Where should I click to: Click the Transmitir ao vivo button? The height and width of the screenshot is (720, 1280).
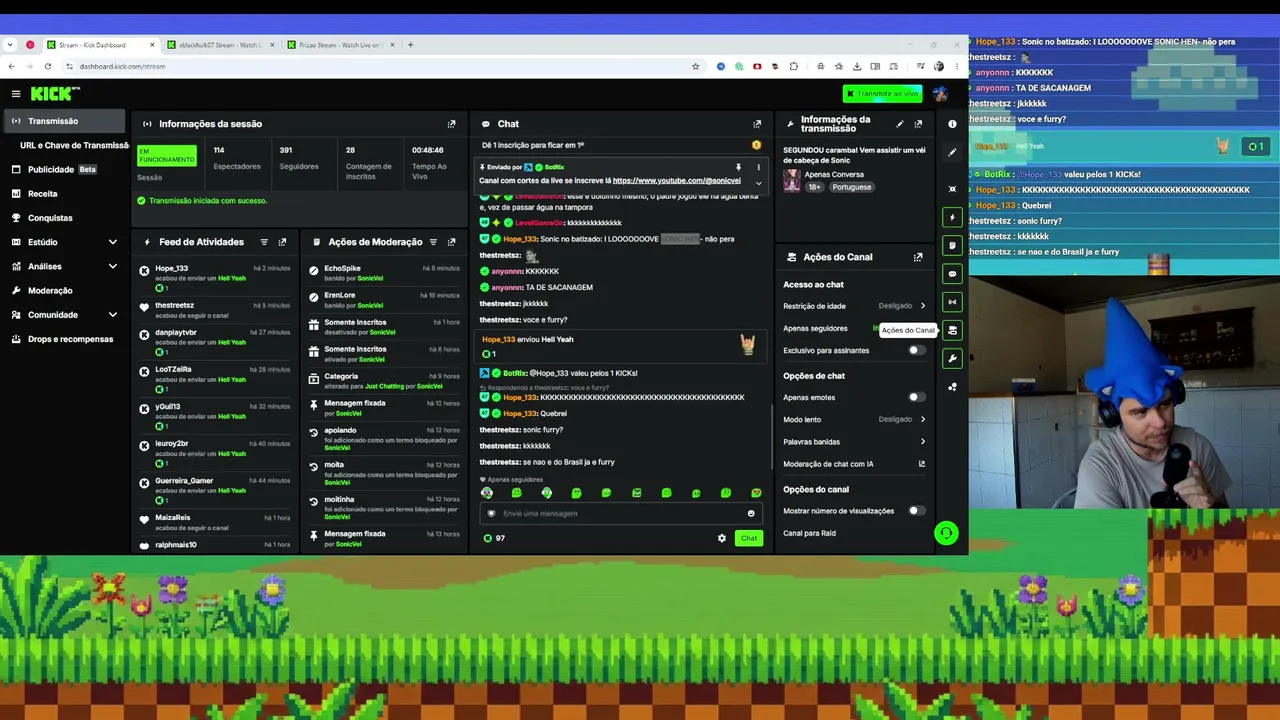(x=882, y=94)
